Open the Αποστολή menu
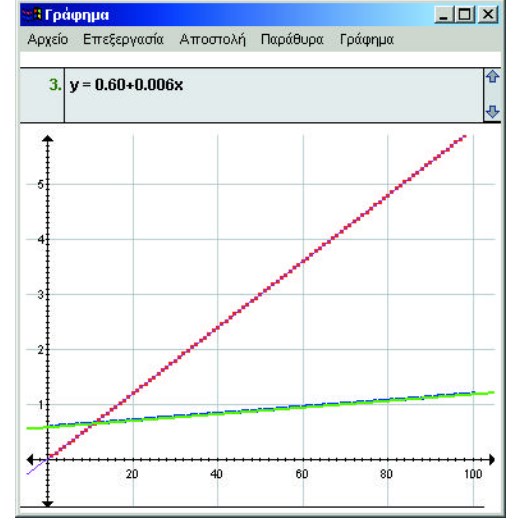 pyautogui.click(x=212, y=39)
